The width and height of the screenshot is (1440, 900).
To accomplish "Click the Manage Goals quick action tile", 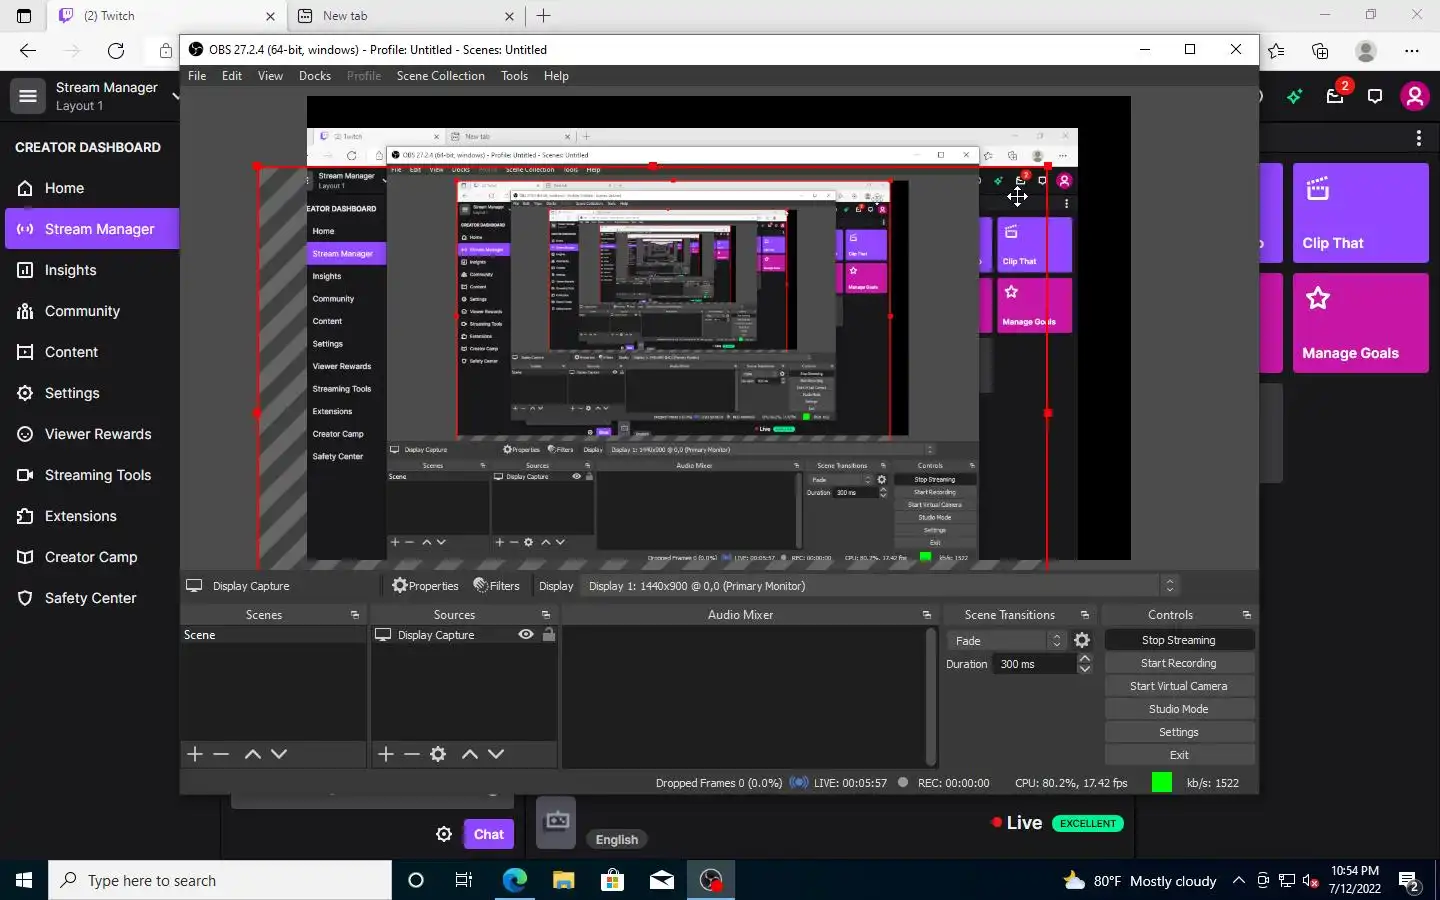I will (1360, 323).
